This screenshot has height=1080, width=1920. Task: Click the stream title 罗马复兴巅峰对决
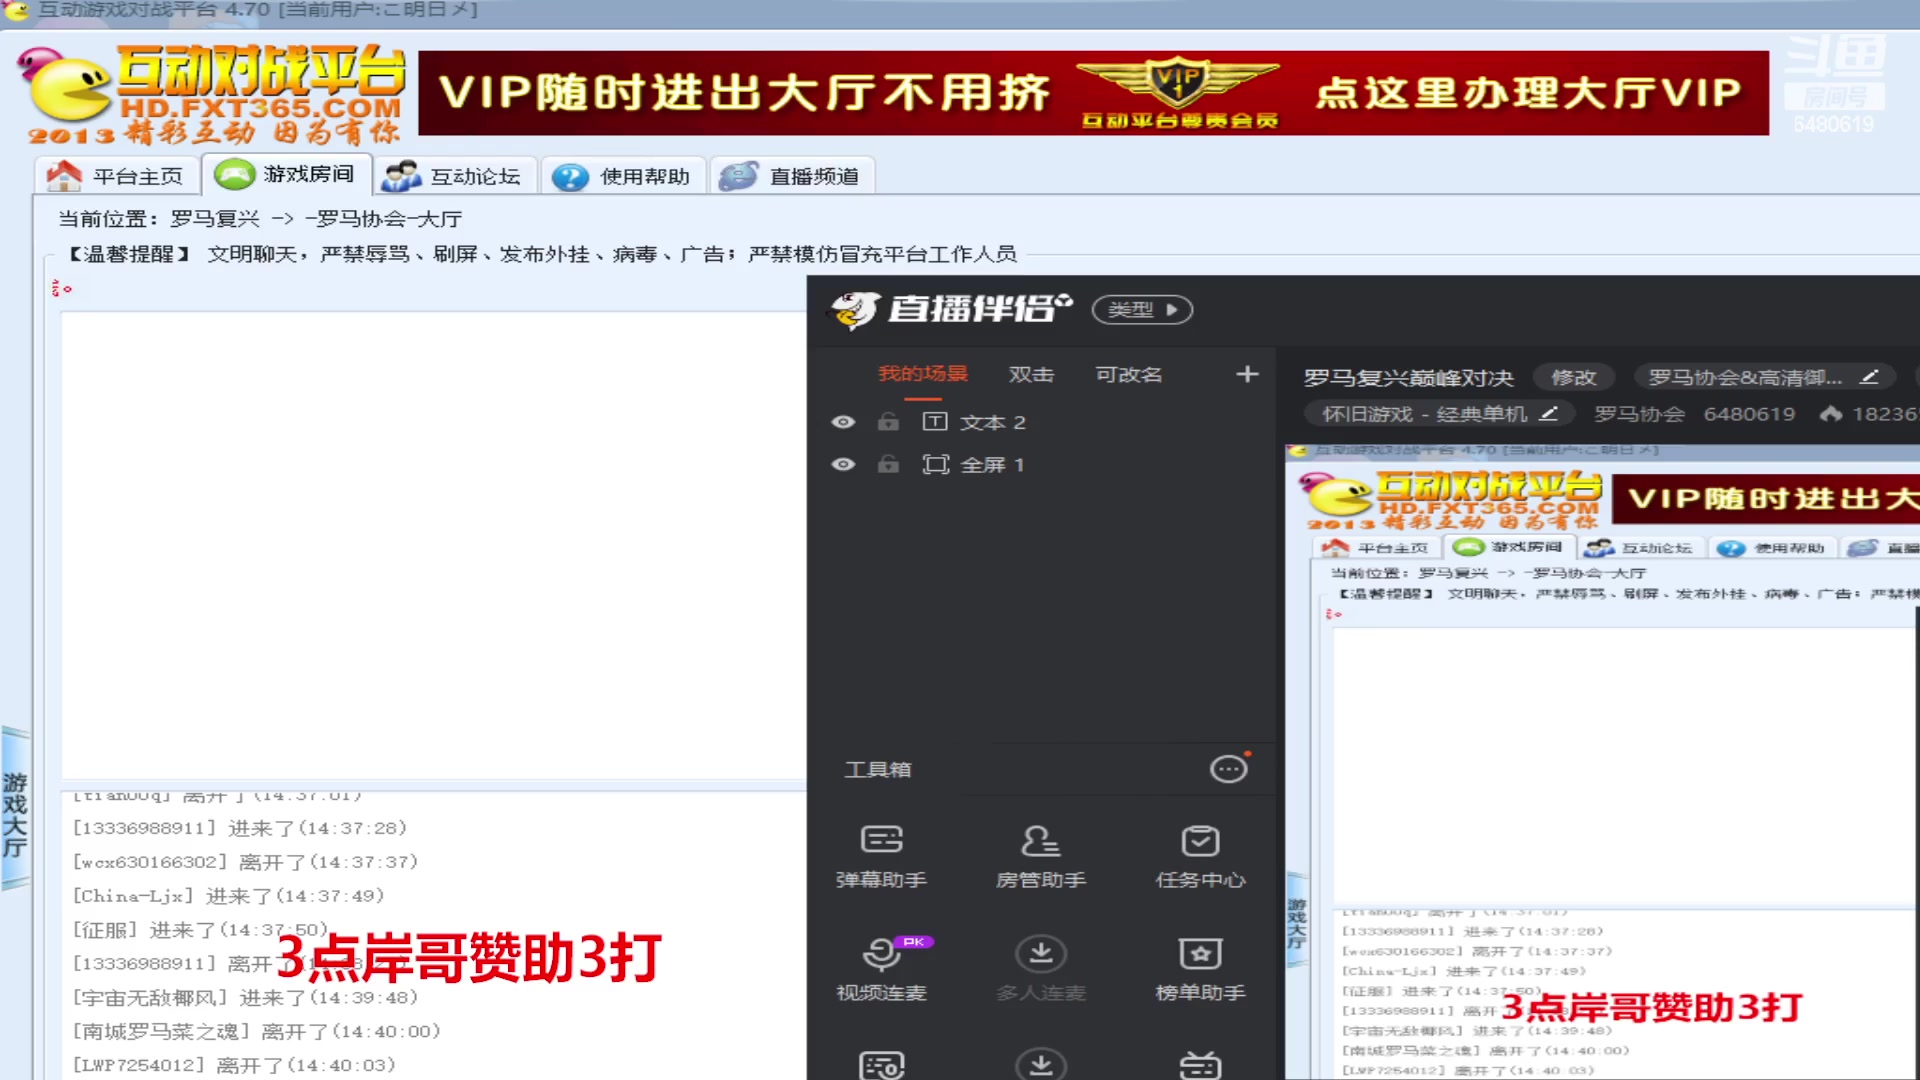1408,378
